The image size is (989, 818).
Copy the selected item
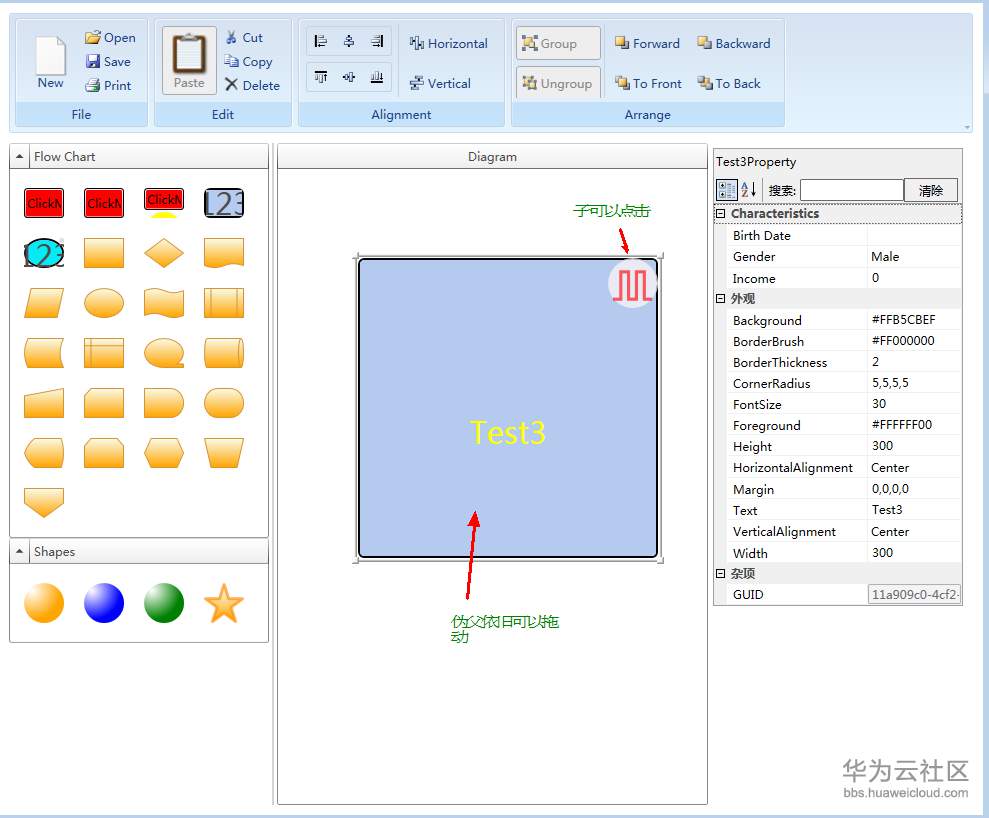coord(249,62)
